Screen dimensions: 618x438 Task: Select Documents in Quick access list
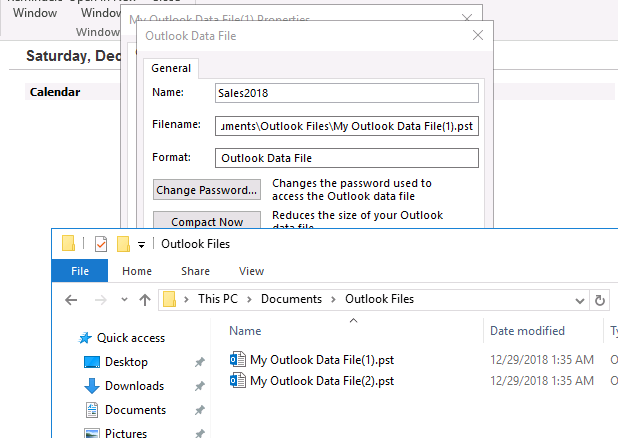click(x=135, y=410)
